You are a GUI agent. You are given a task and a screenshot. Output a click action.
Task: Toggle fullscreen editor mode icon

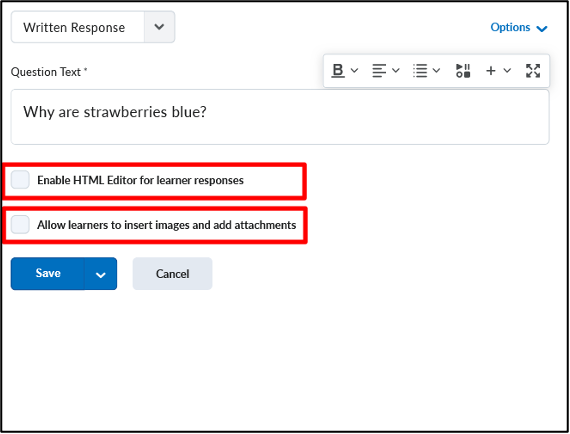[x=533, y=71]
